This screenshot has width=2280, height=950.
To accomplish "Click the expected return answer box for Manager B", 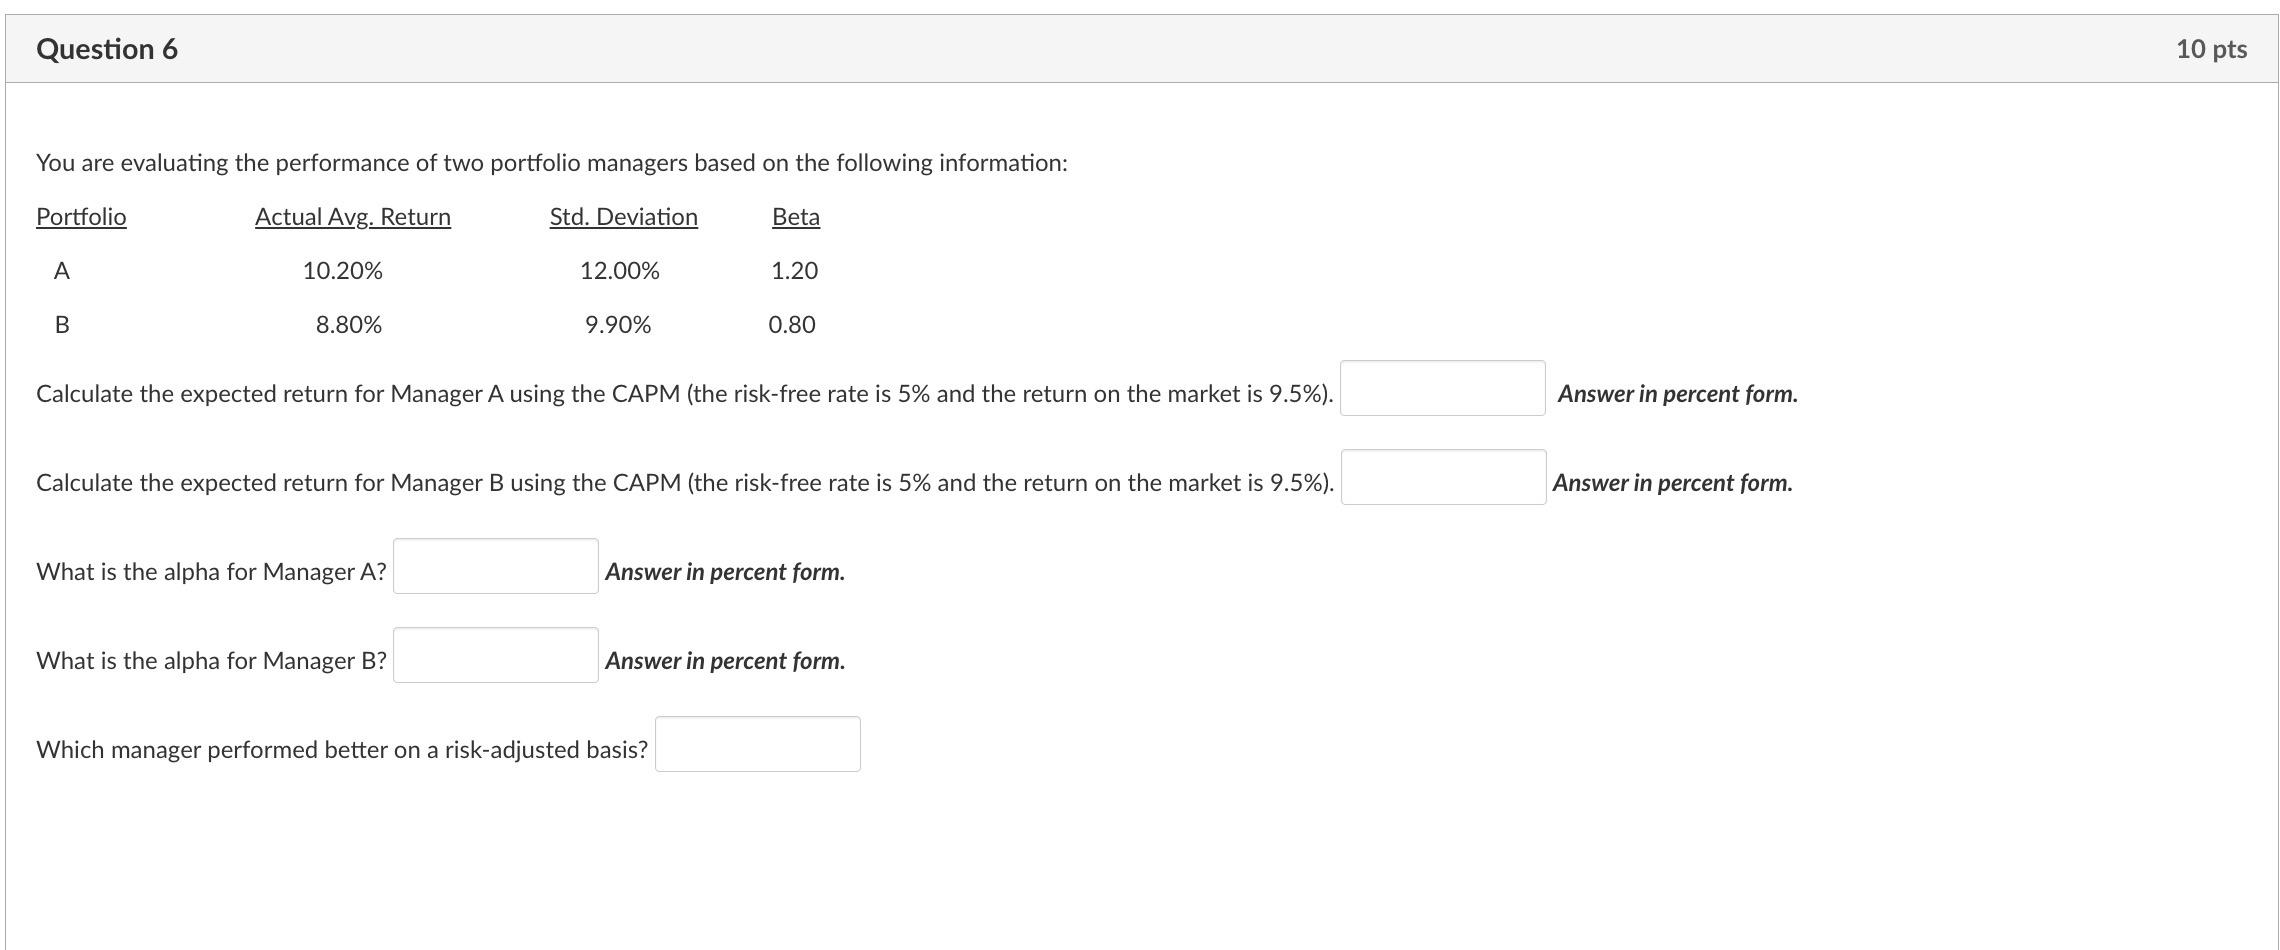I will (x=1443, y=481).
